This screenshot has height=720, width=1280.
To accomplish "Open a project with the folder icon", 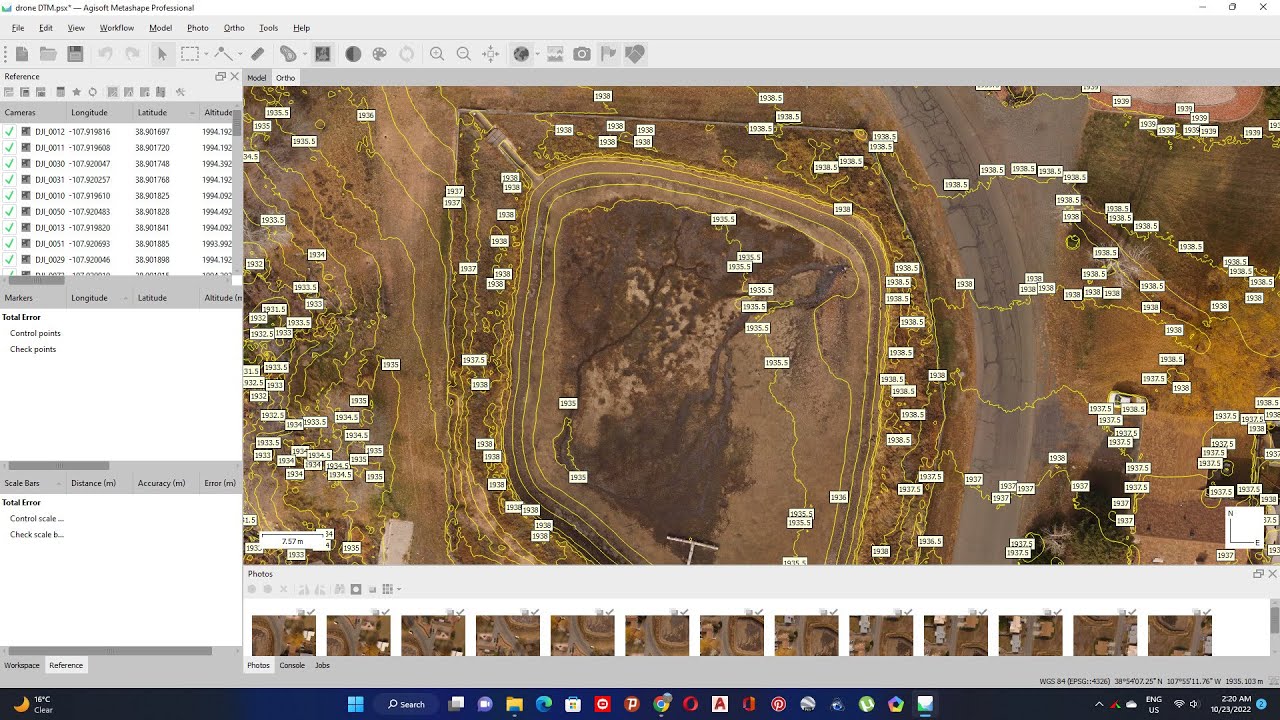I will click(48, 54).
